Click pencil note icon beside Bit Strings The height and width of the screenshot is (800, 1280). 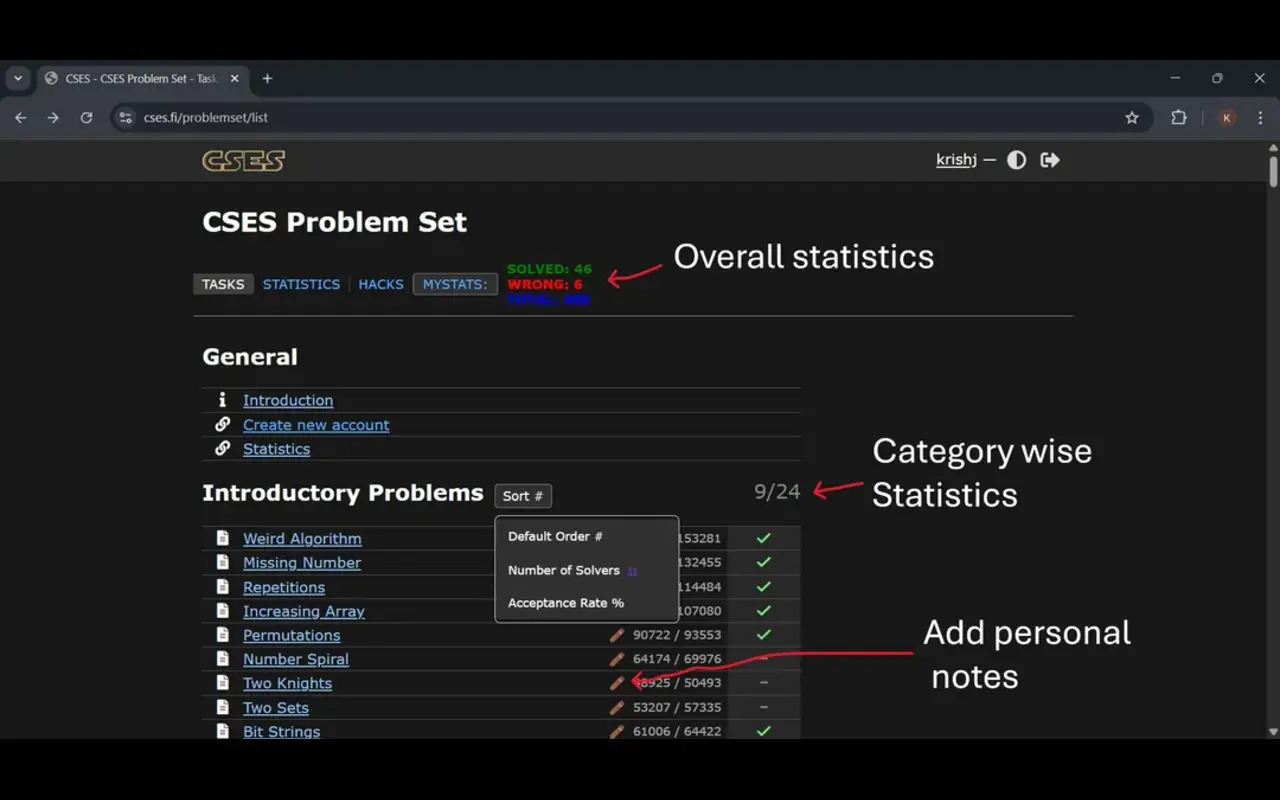(617, 731)
